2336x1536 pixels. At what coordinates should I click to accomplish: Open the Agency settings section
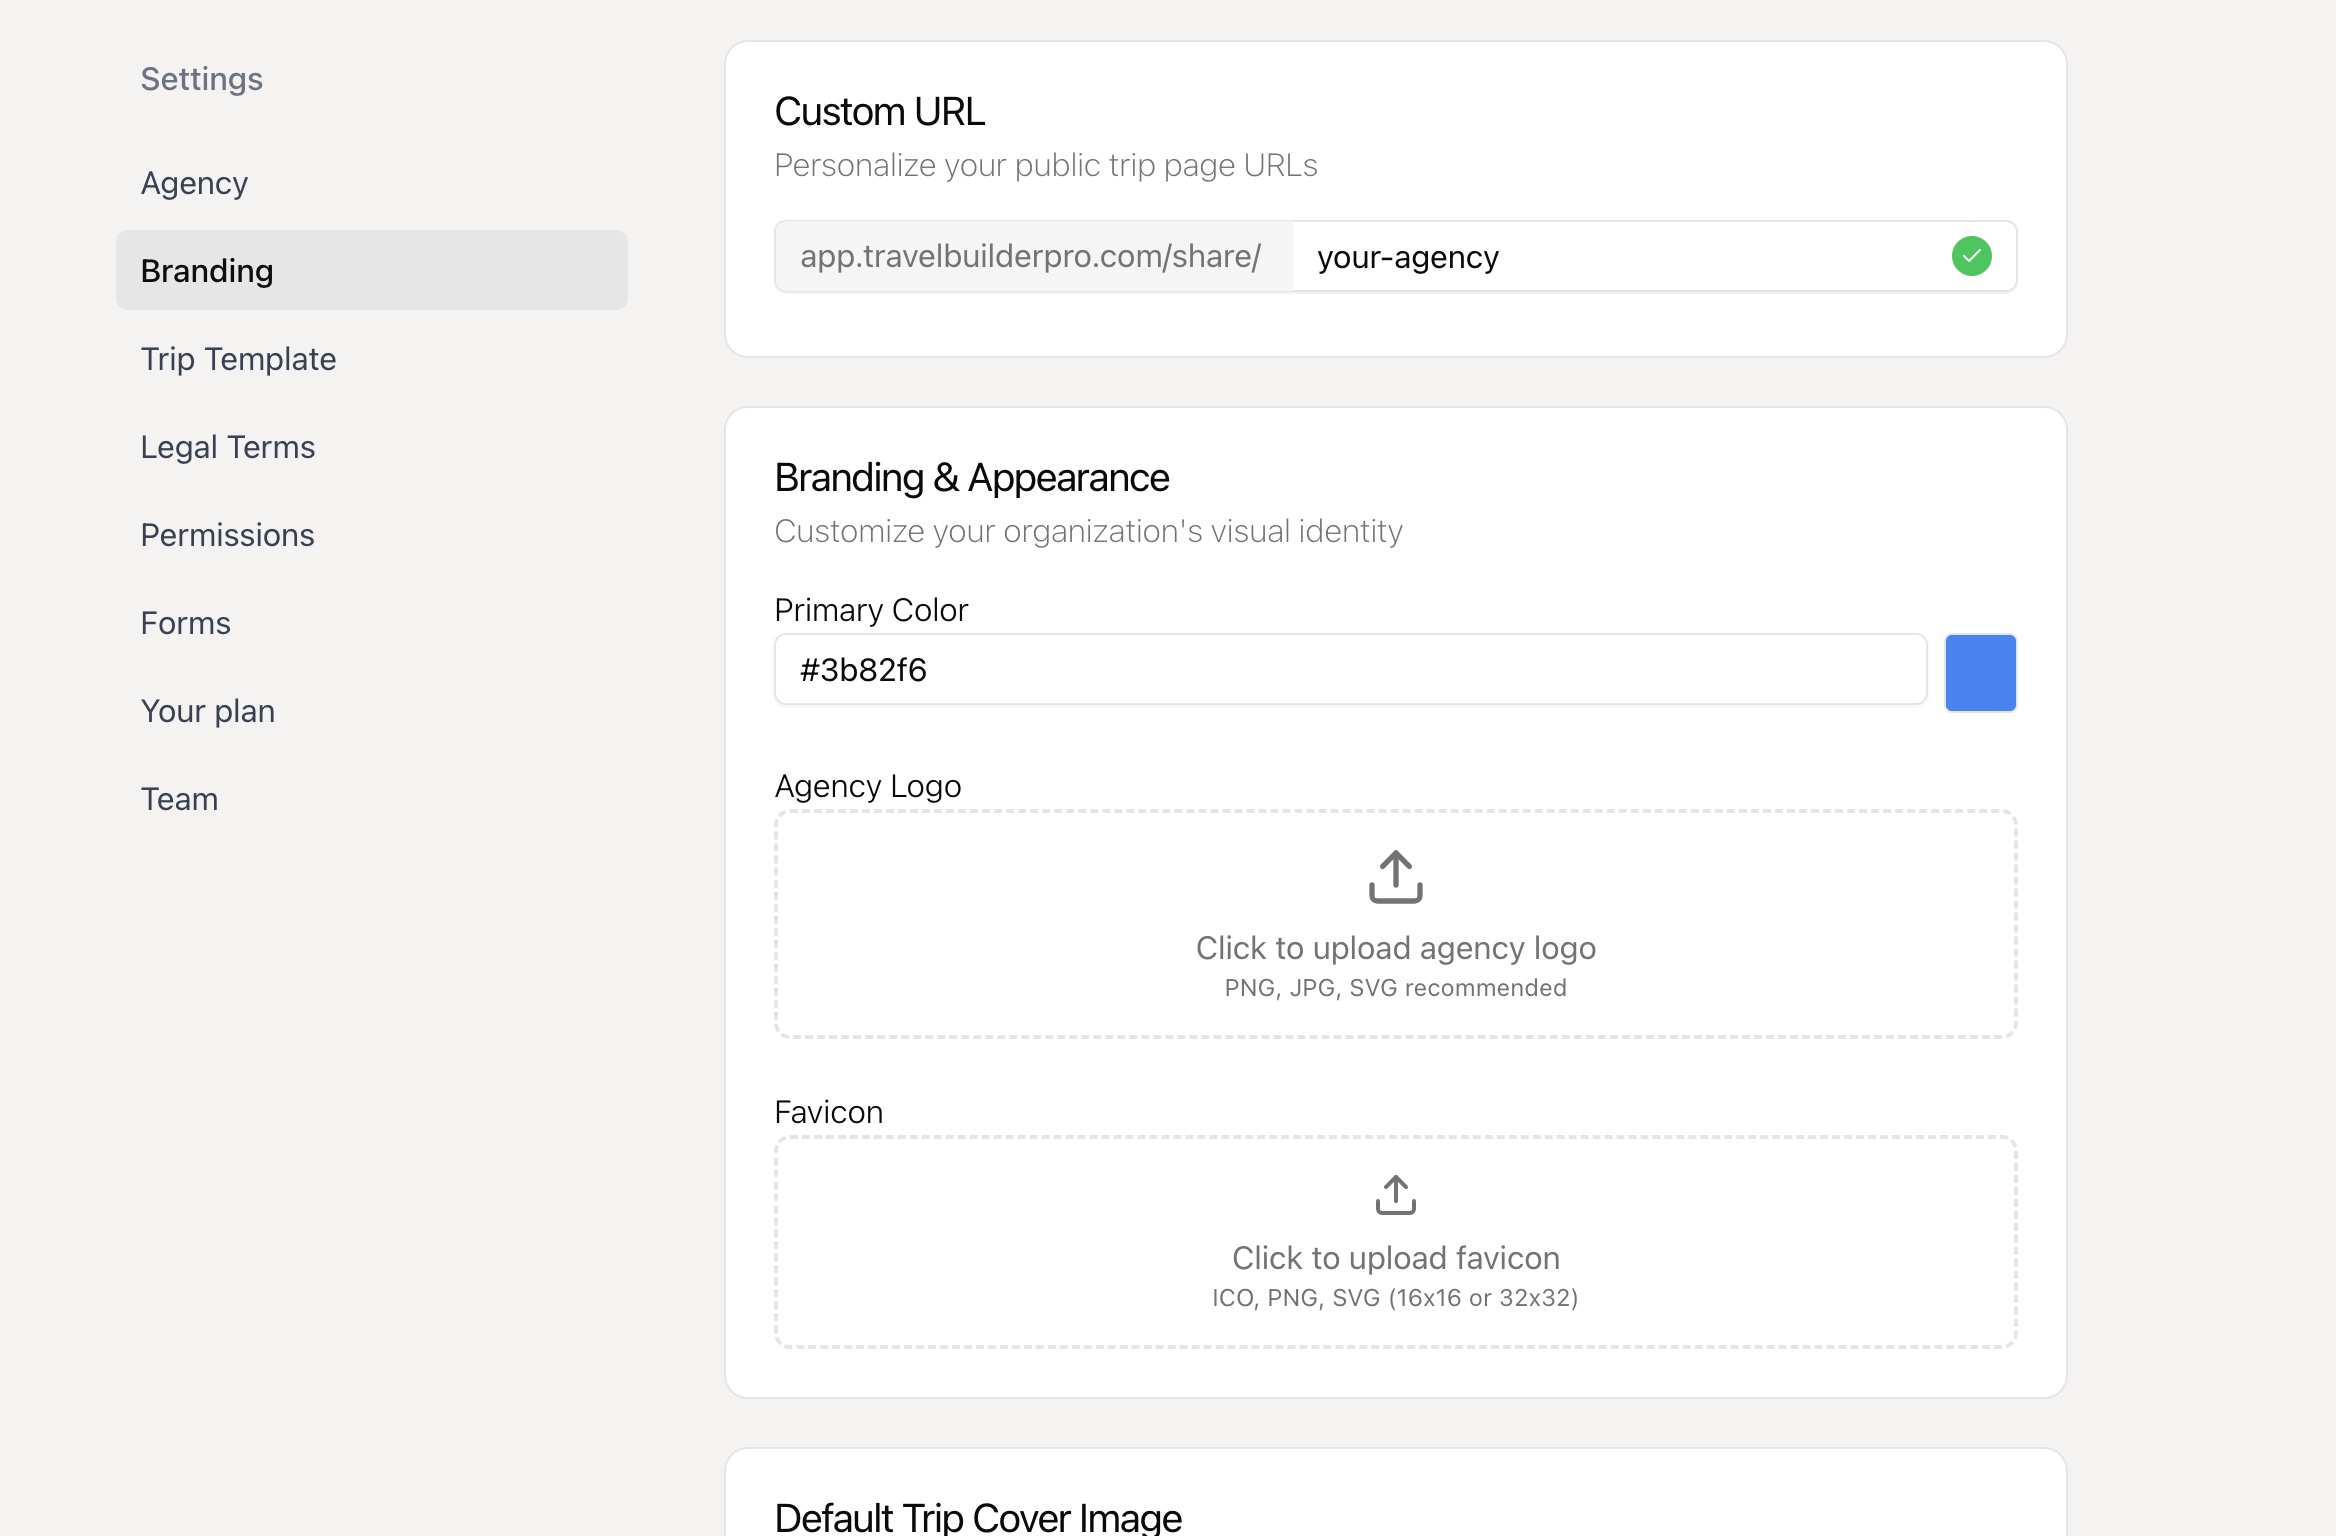tap(194, 183)
